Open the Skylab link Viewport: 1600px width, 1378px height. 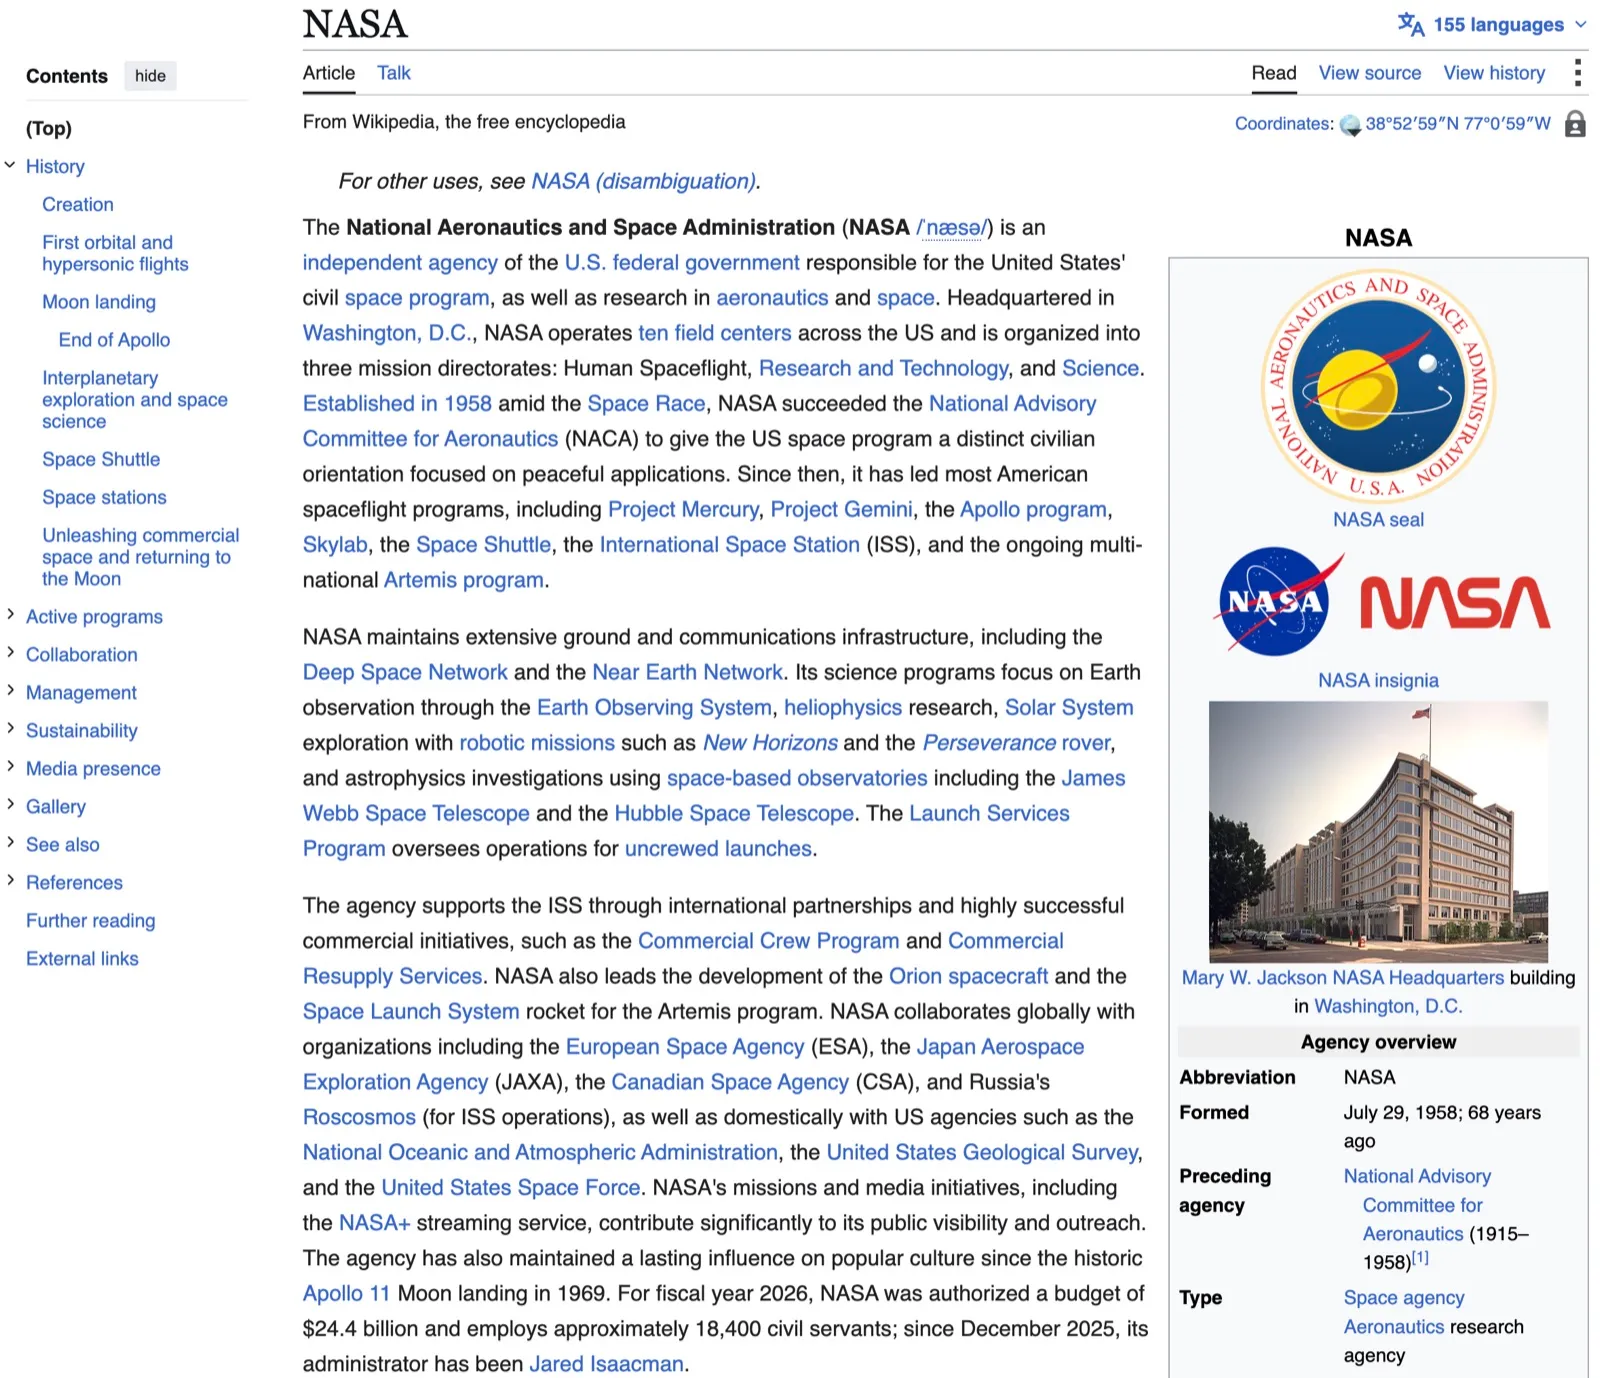pos(335,545)
